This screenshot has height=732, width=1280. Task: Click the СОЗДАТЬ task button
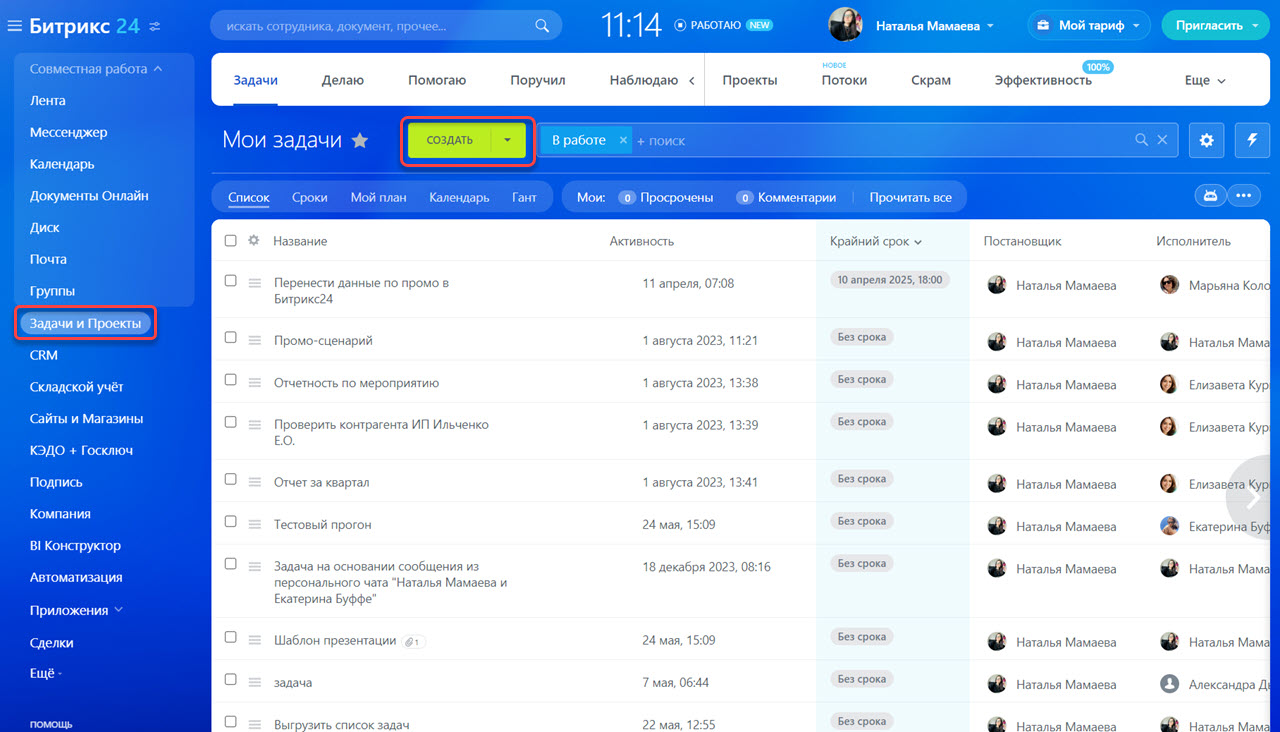pyautogui.click(x=449, y=141)
